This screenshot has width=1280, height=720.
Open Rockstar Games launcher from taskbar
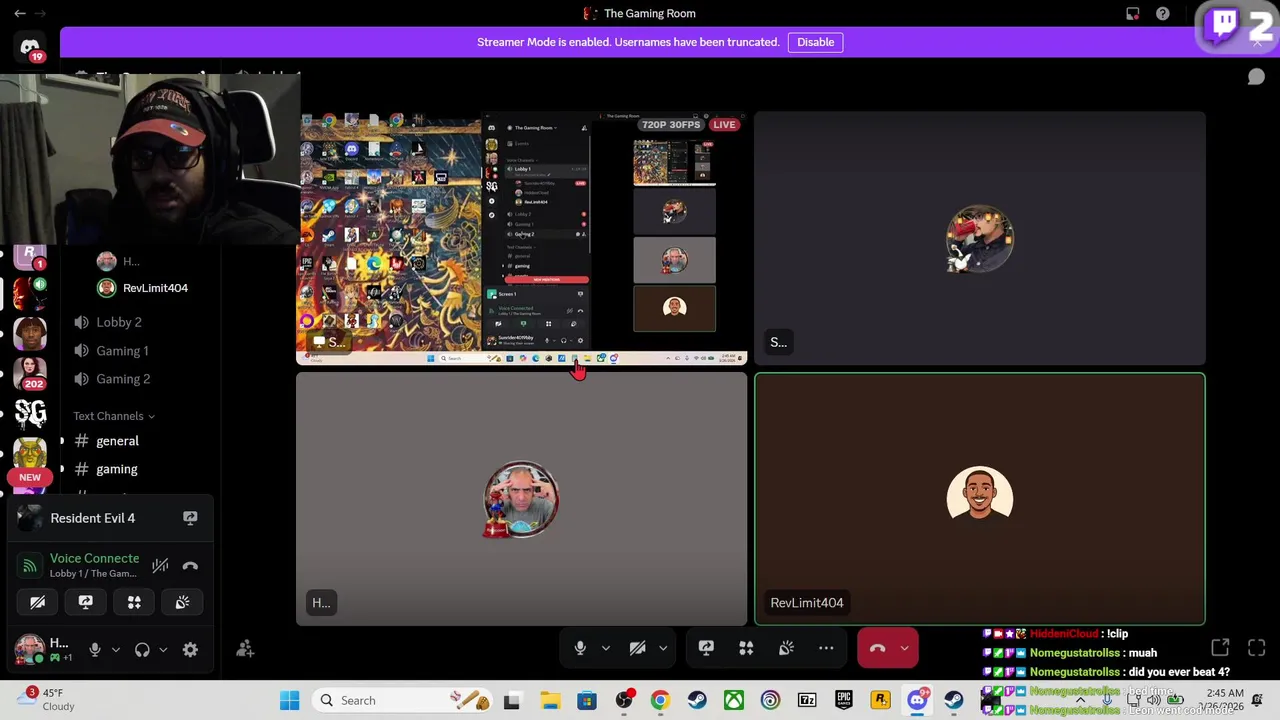coord(880,700)
